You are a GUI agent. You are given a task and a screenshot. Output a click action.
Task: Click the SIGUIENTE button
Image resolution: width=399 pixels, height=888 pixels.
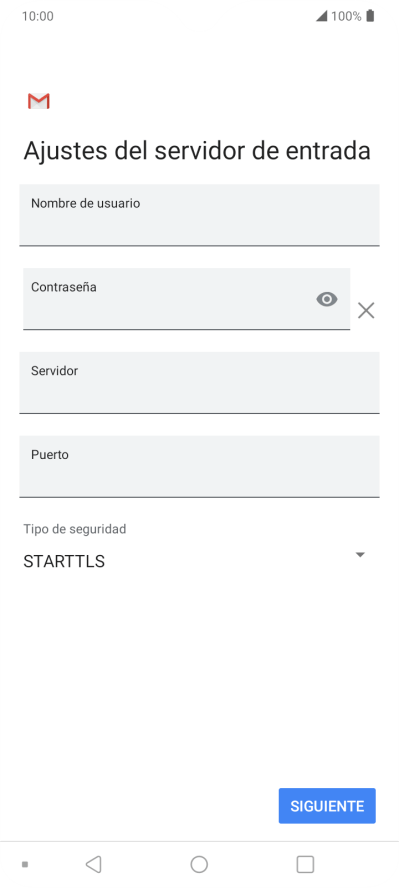pyautogui.click(x=327, y=806)
